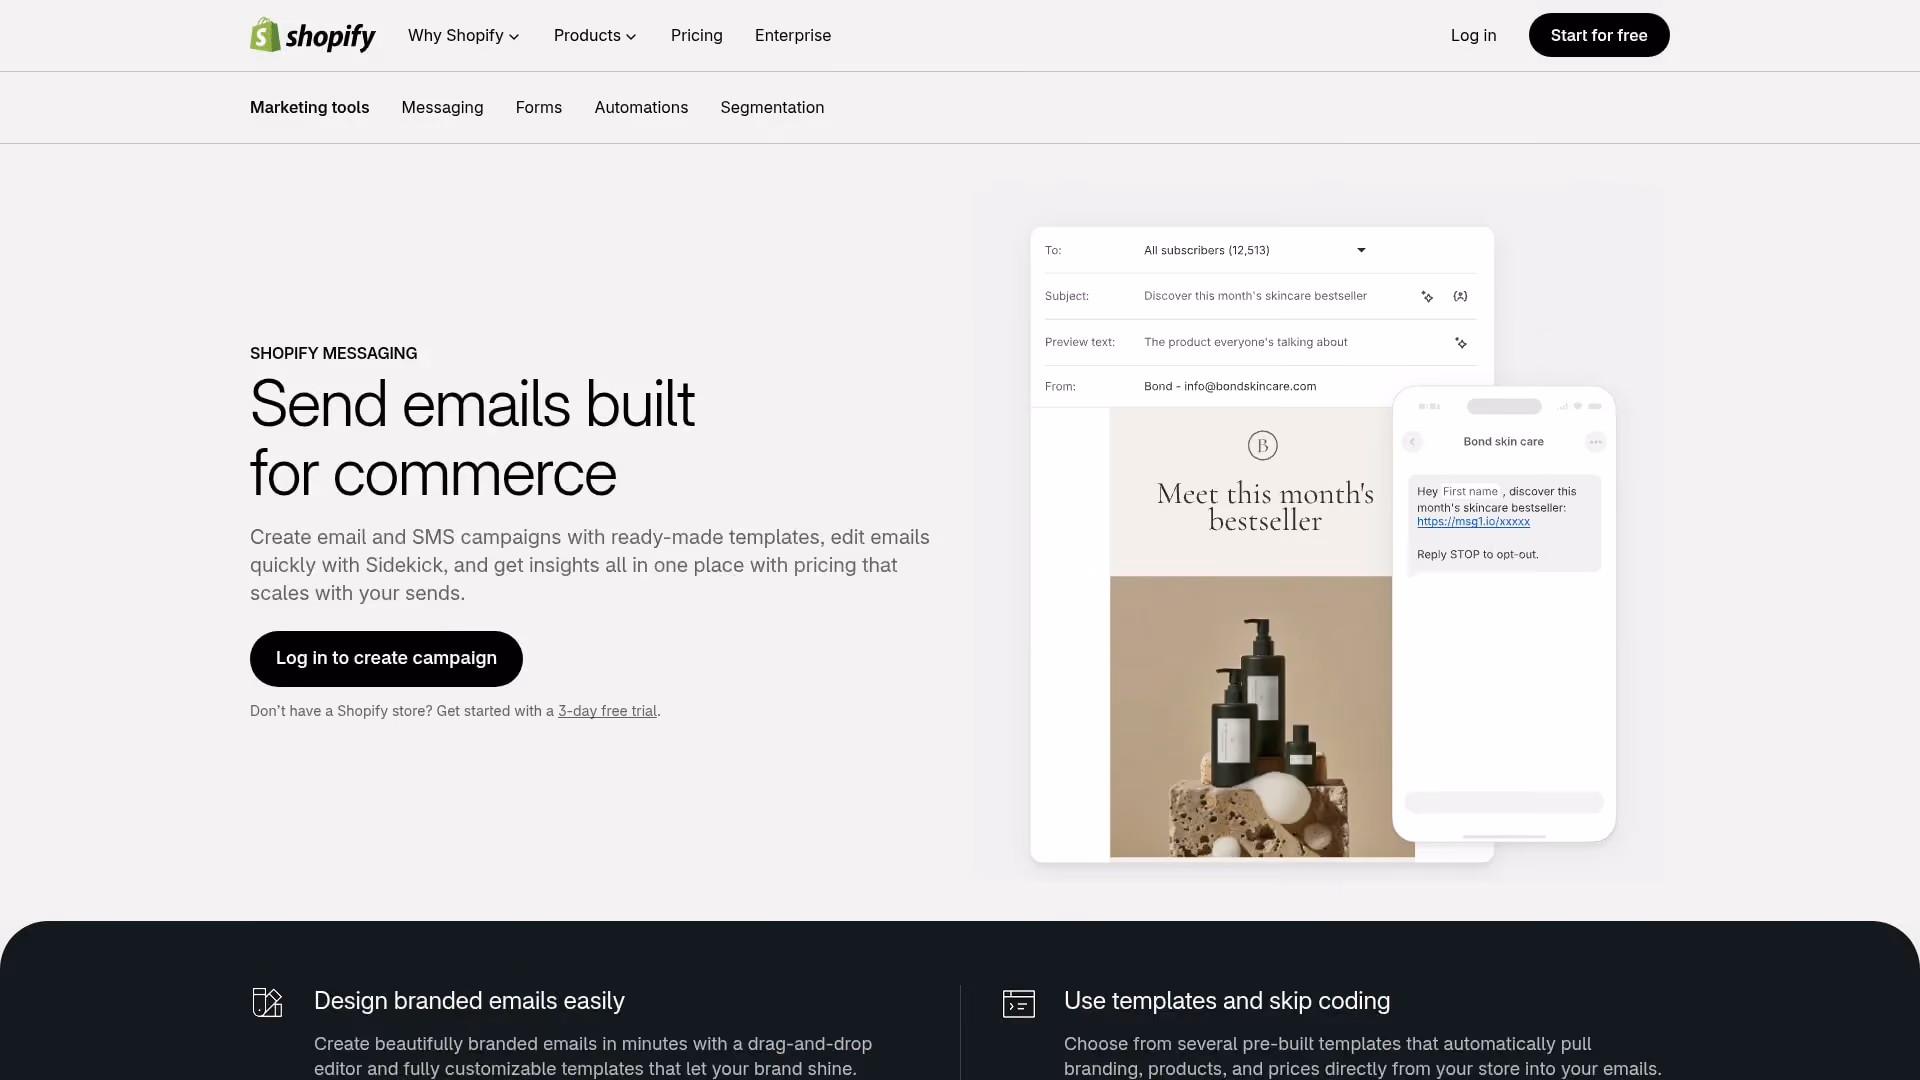The width and height of the screenshot is (1920, 1080).
Task: Click the First name placeholder tag in SMS
Action: pyautogui.click(x=1470, y=491)
